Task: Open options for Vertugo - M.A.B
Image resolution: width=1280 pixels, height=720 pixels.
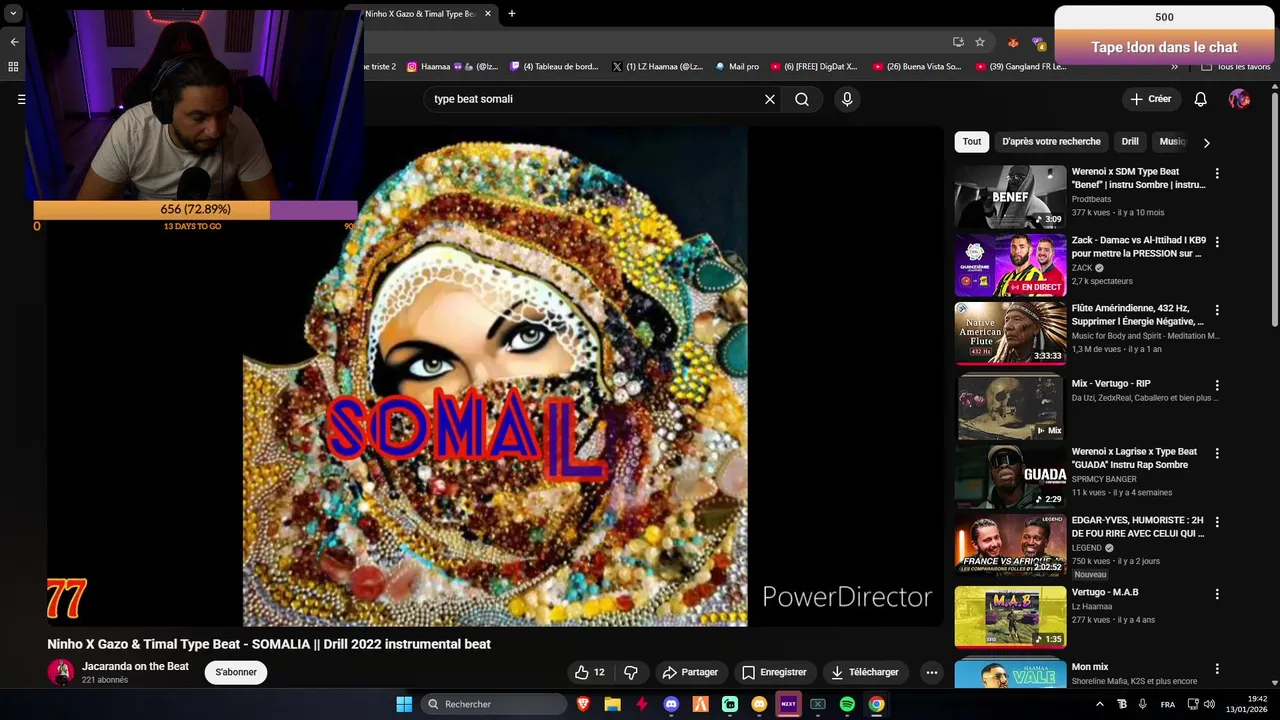Action: tap(1217, 594)
